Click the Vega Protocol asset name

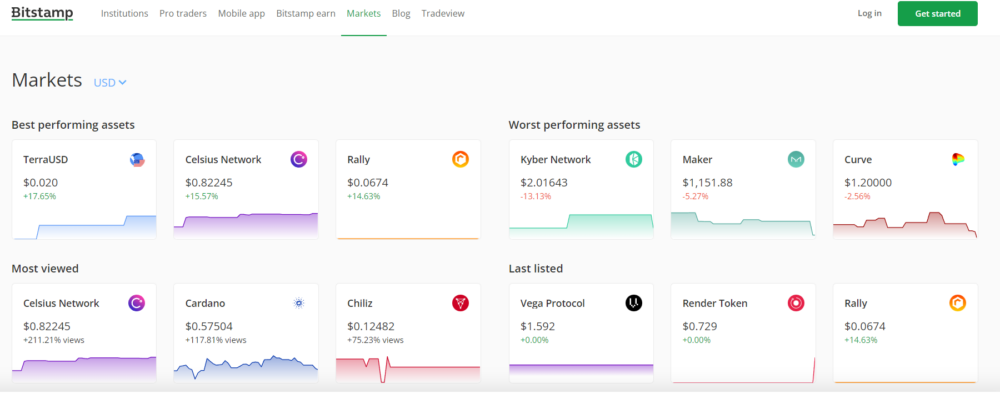[x=553, y=303]
